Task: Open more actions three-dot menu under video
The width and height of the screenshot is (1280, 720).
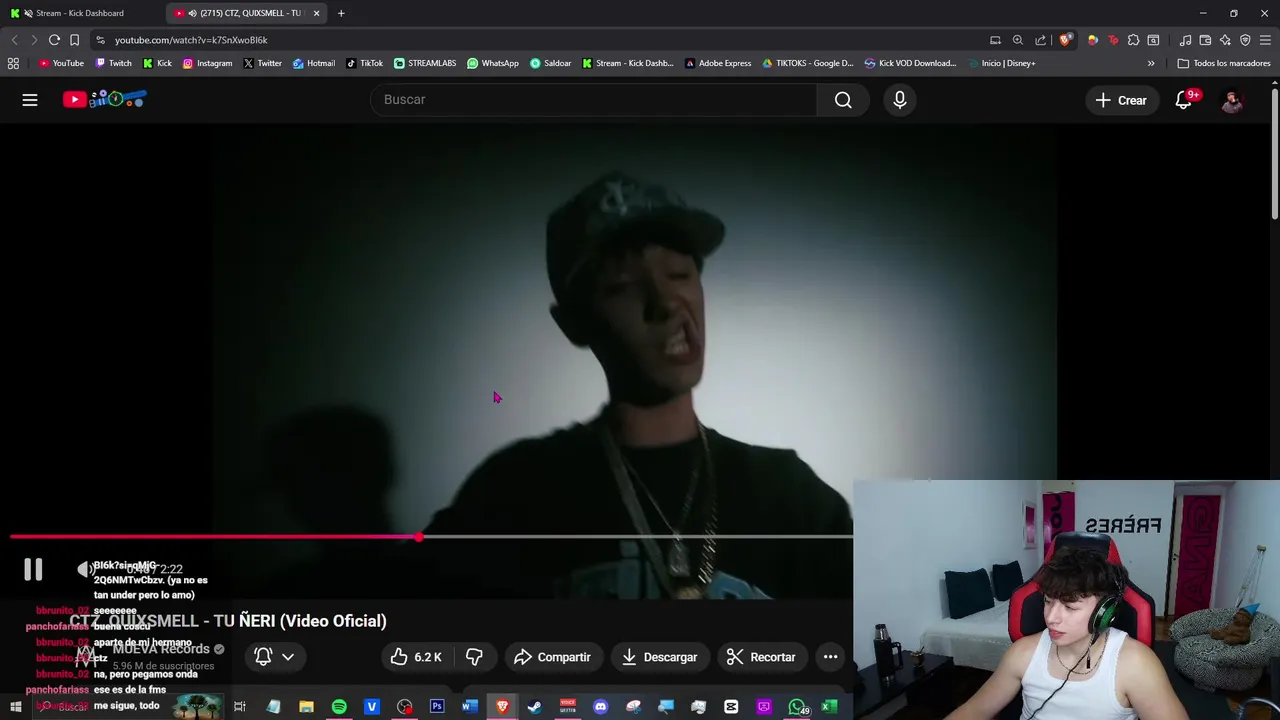Action: pos(830,657)
